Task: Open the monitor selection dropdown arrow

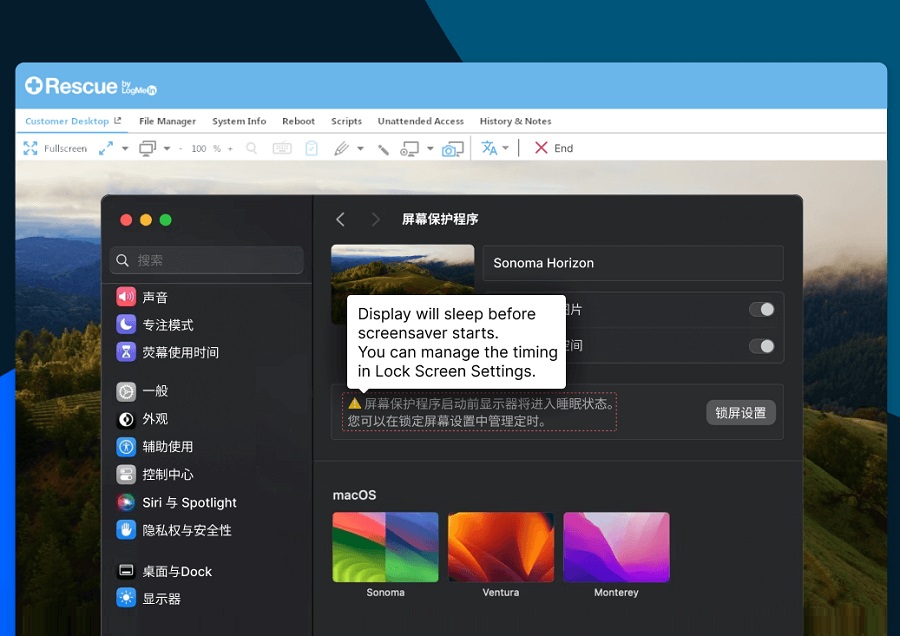Action: pyautogui.click(x=167, y=148)
